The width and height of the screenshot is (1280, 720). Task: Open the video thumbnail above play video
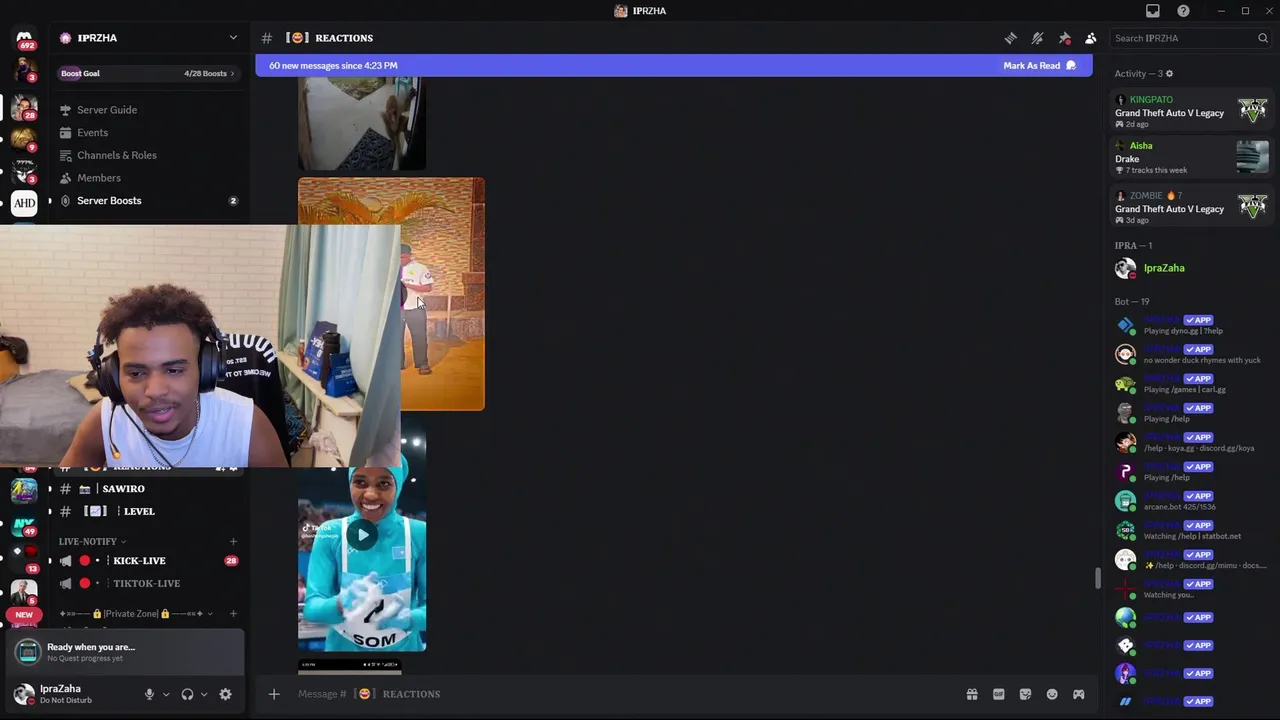(391, 294)
